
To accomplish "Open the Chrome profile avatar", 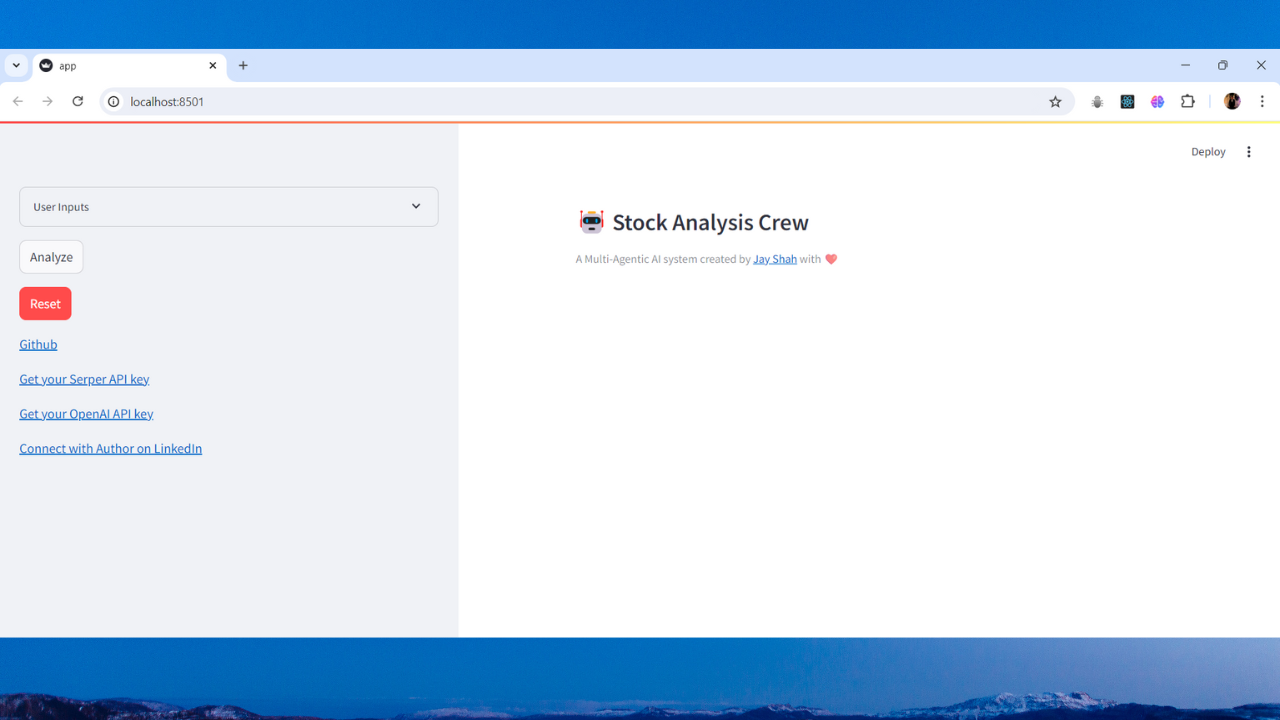I will (x=1232, y=101).
